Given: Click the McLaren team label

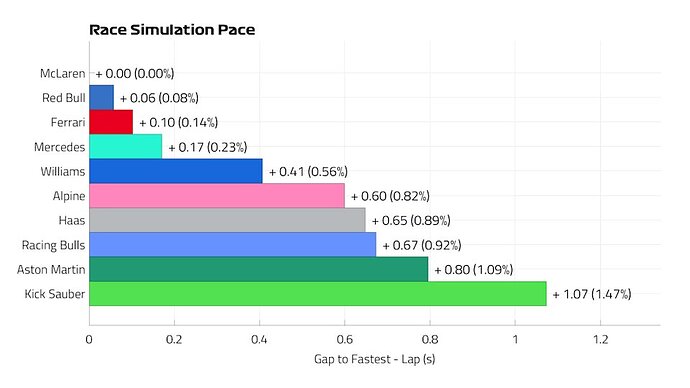Looking at the screenshot, I should pos(62,73).
